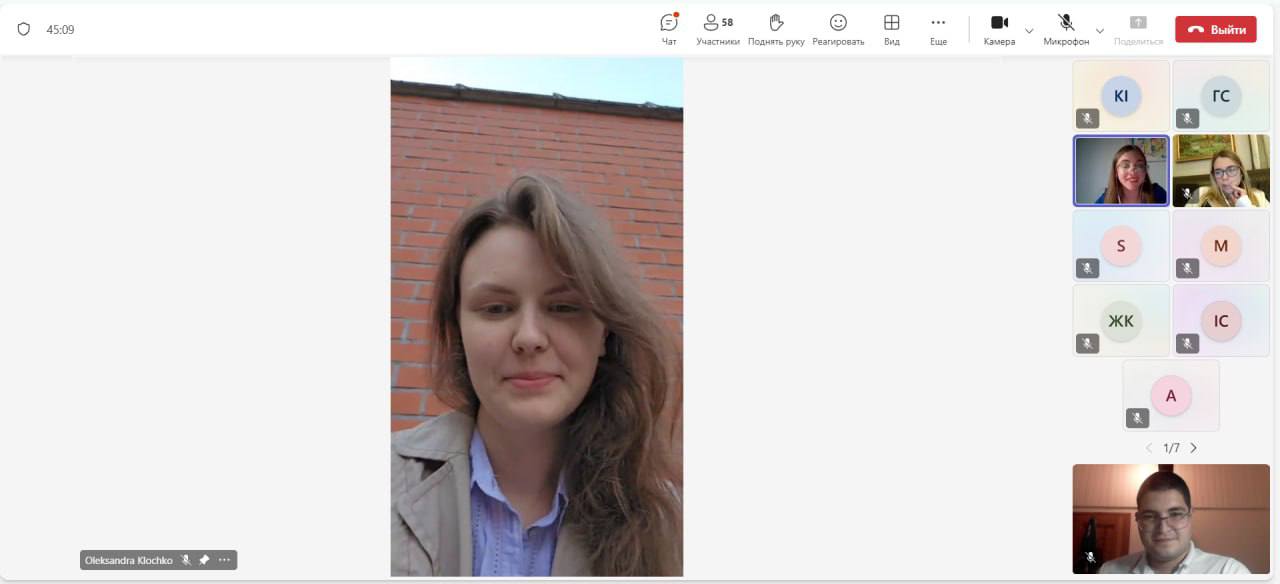Click muted mic icon on IC tile
Screen dimensions: 1280x584
pyautogui.click(x=1187, y=343)
